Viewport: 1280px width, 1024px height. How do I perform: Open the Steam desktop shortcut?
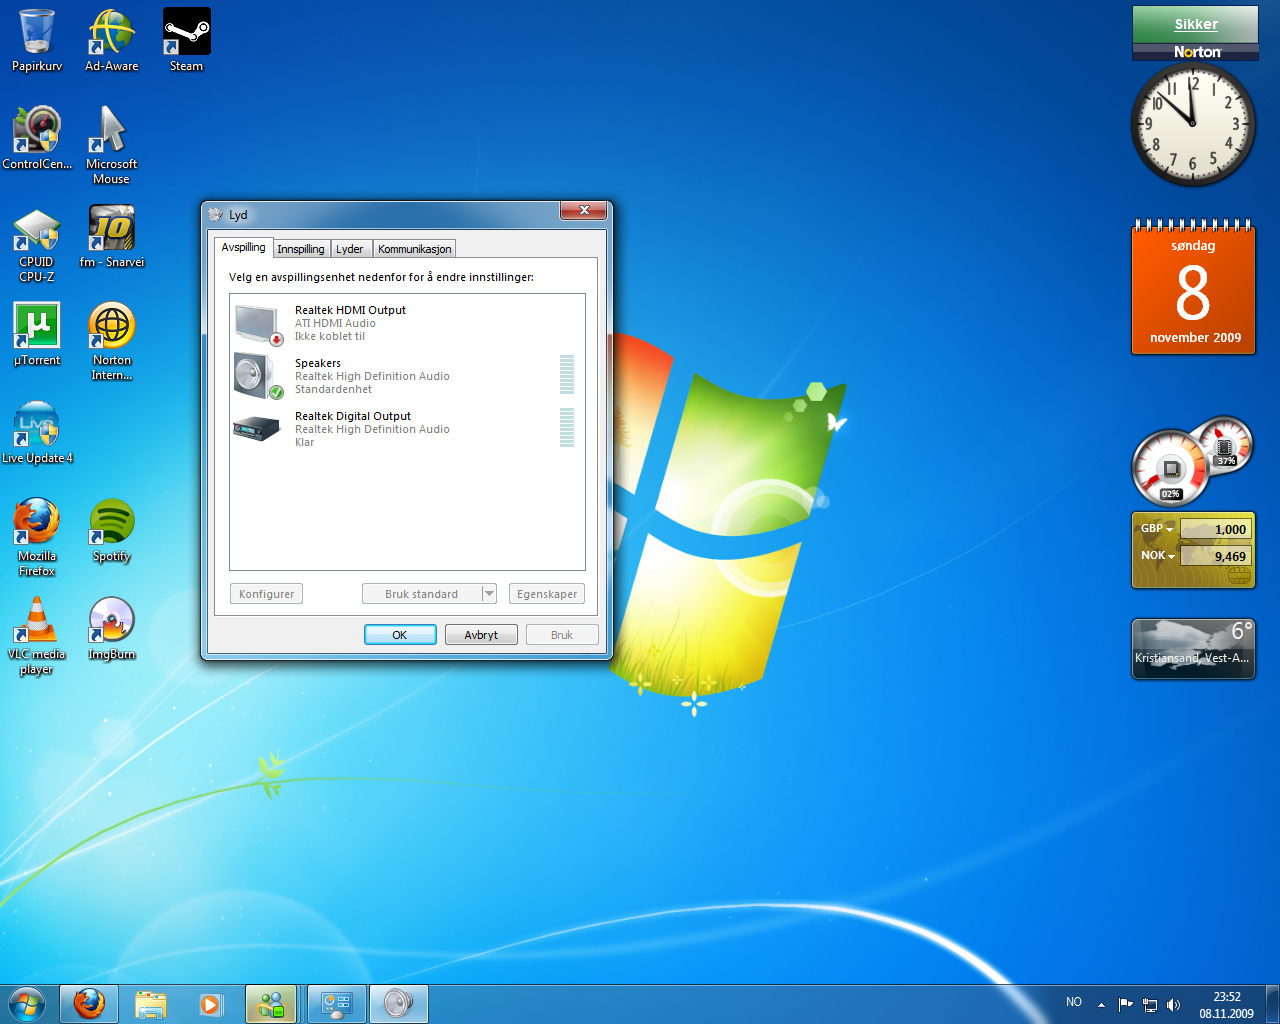(186, 40)
